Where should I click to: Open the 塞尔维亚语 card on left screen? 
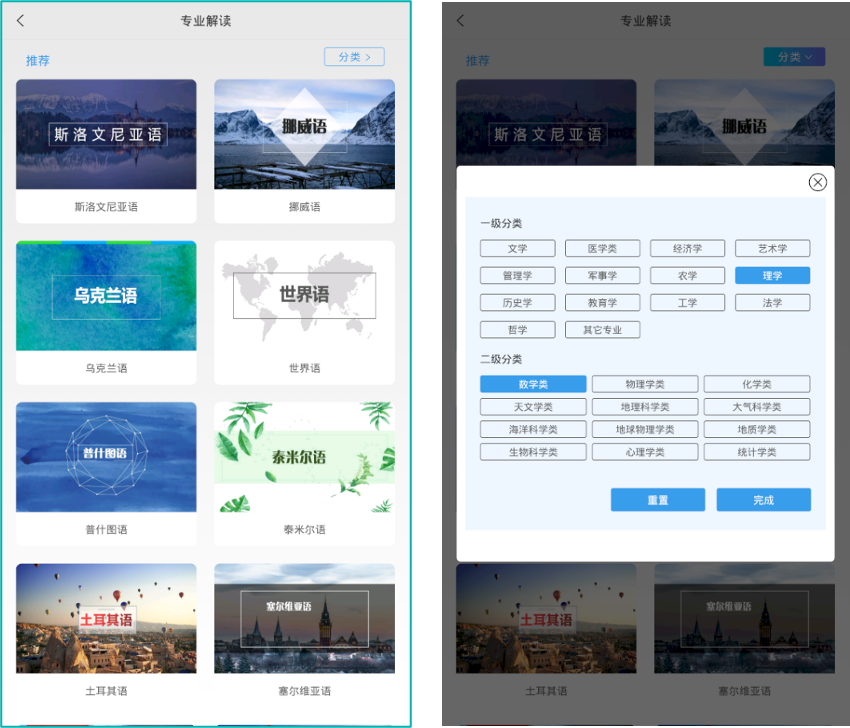305,634
